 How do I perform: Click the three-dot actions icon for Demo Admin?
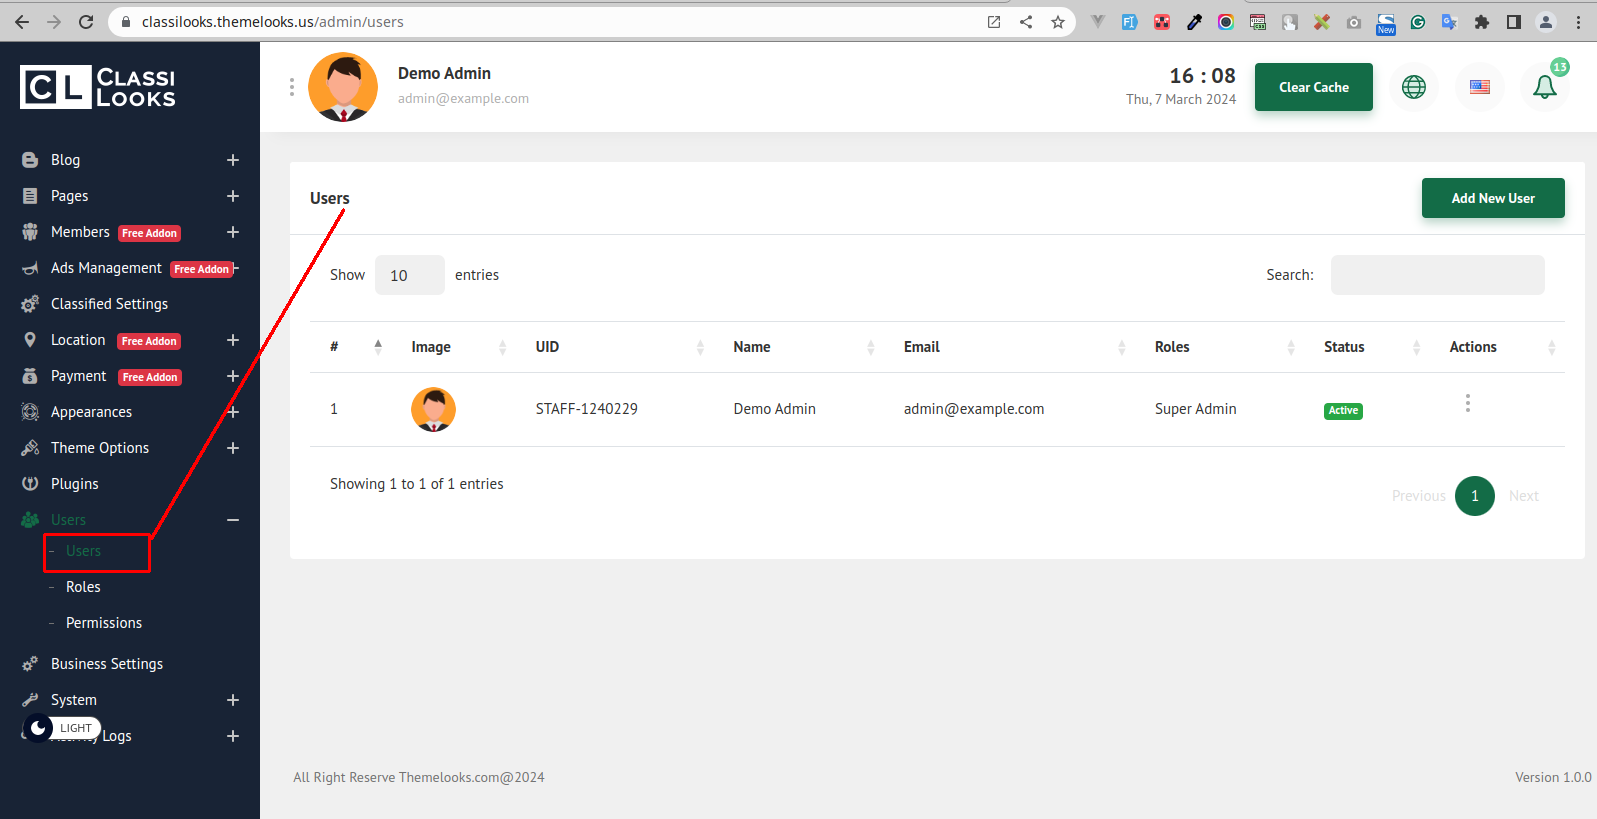pyautogui.click(x=1467, y=403)
